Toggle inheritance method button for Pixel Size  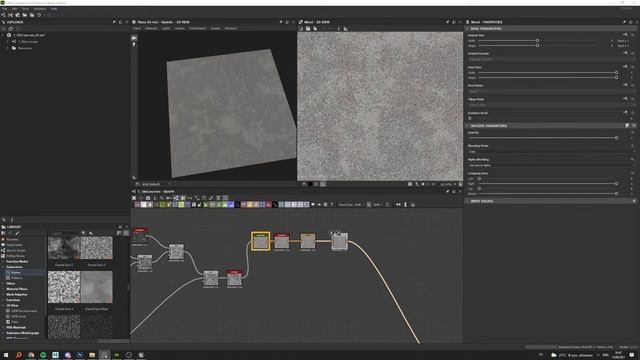pos(625,67)
